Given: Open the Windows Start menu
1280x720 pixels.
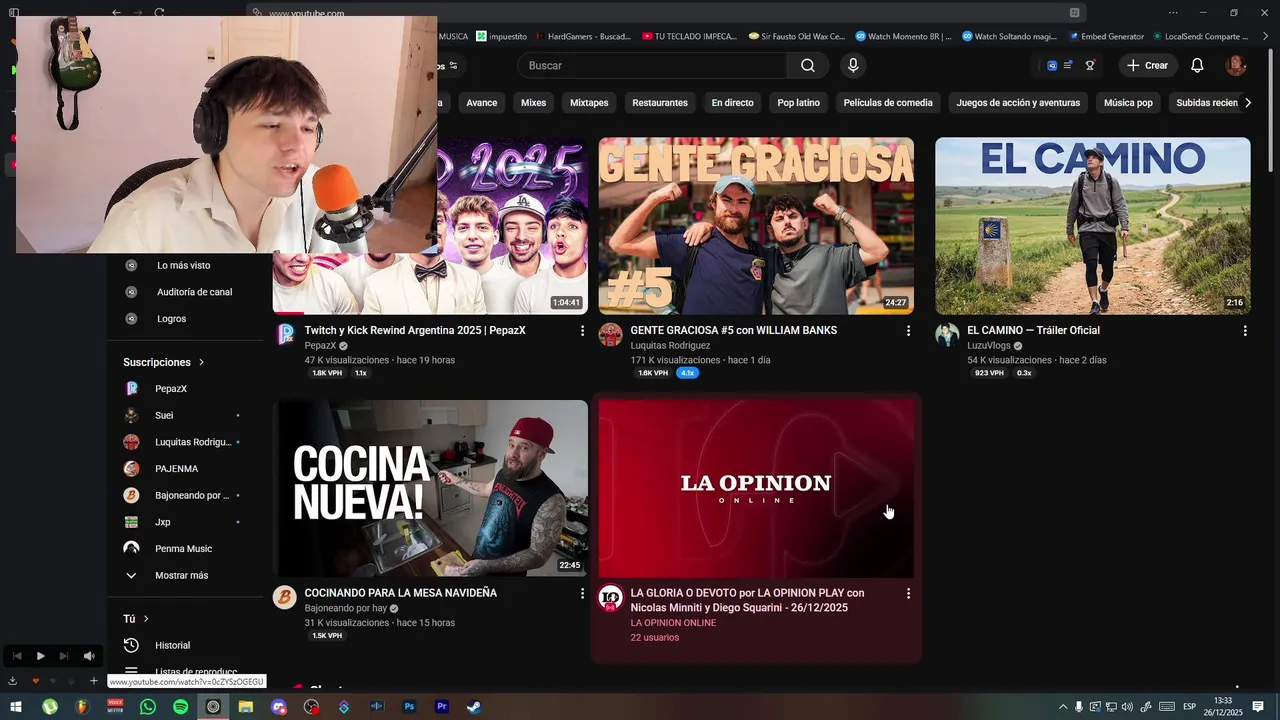Looking at the screenshot, I should (15, 707).
